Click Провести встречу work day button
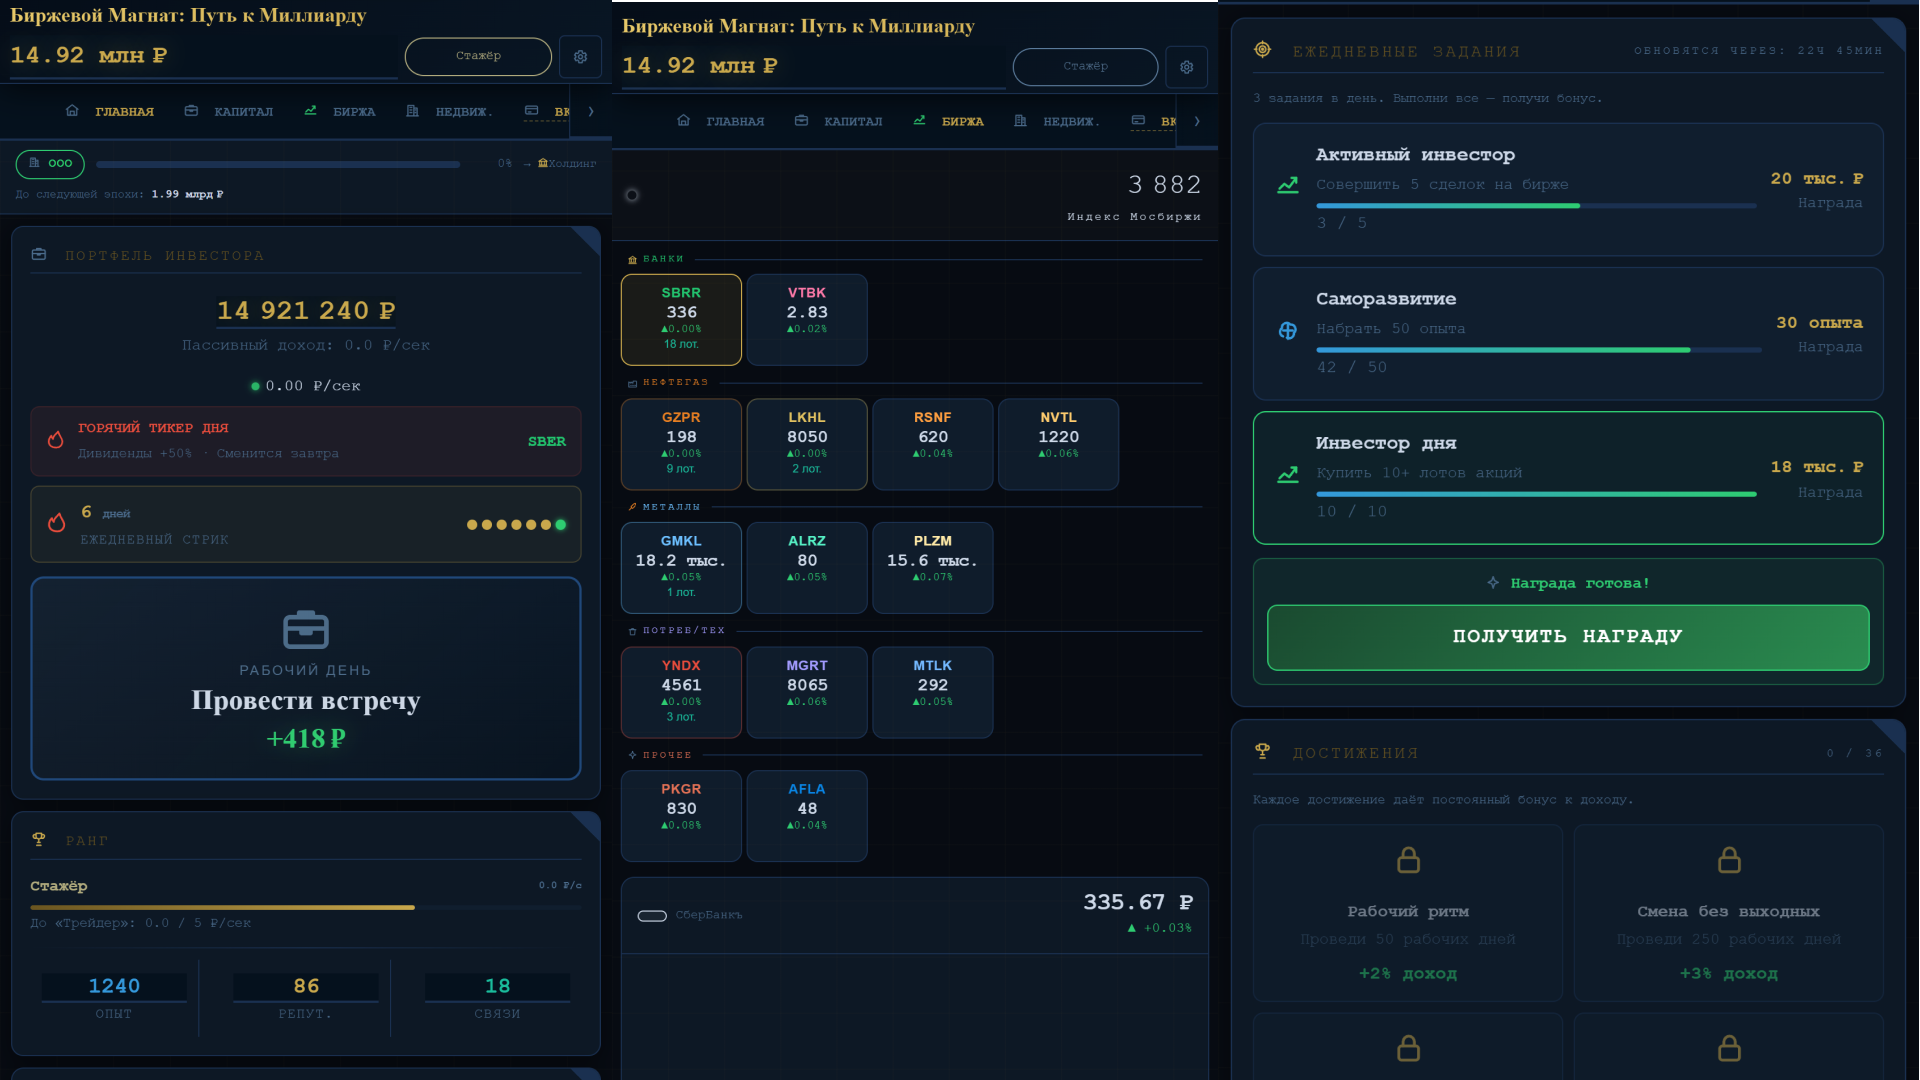The width and height of the screenshot is (1920, 1080). (x=306, y=678)
